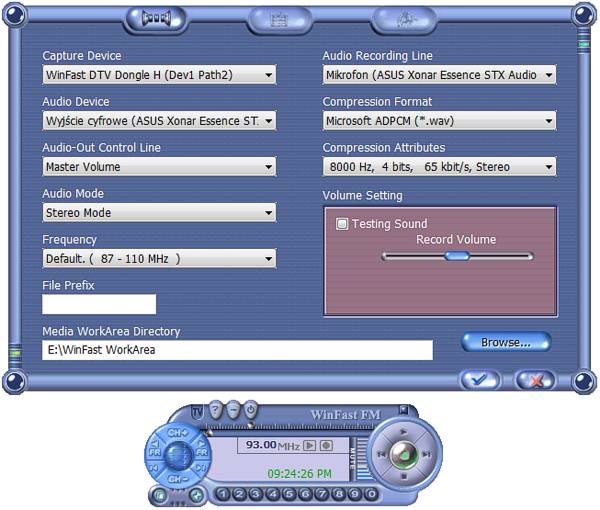Click the scan forward button below right FR

(201, 468)
